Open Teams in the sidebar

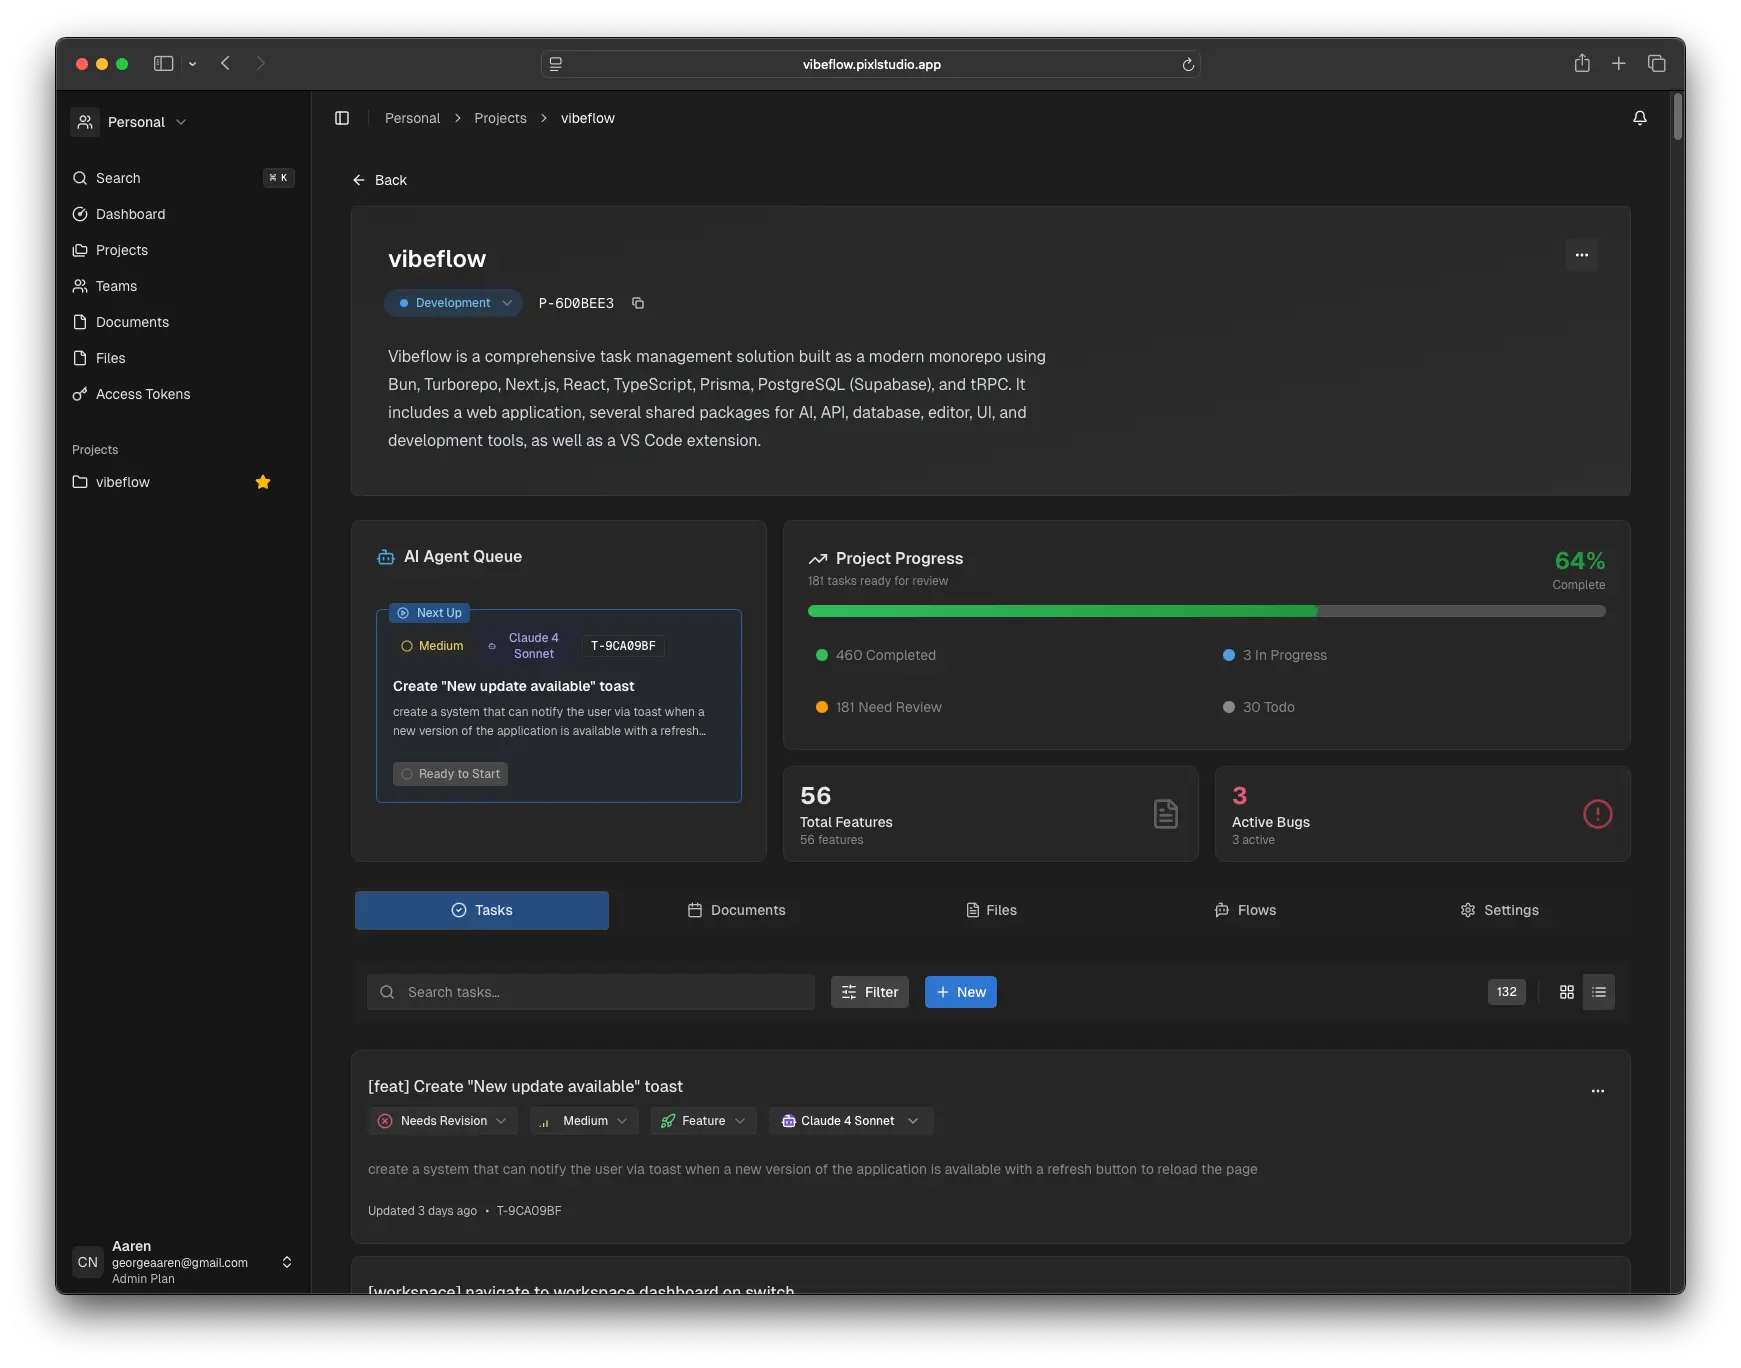(x=182, y=286)
